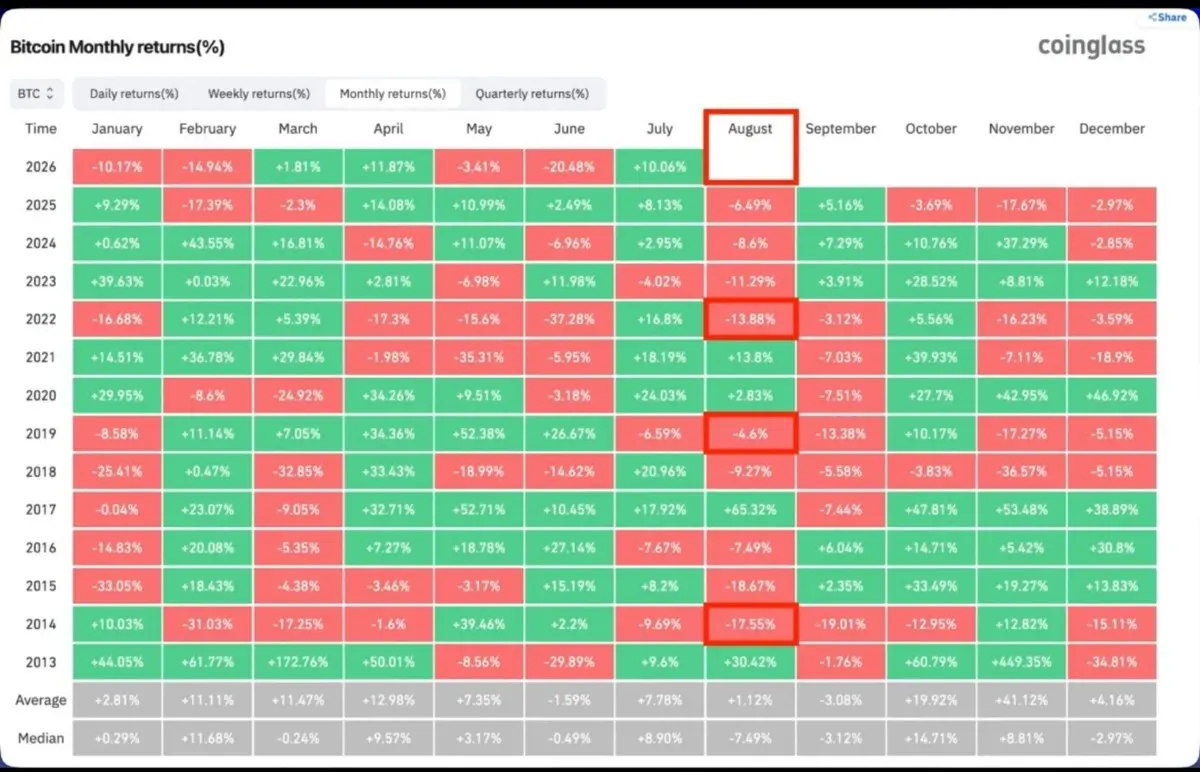Select the 2019 August -4.6% cell
Image resolution: width=1200 pixels, height=772 pixels.
[751, 434]
